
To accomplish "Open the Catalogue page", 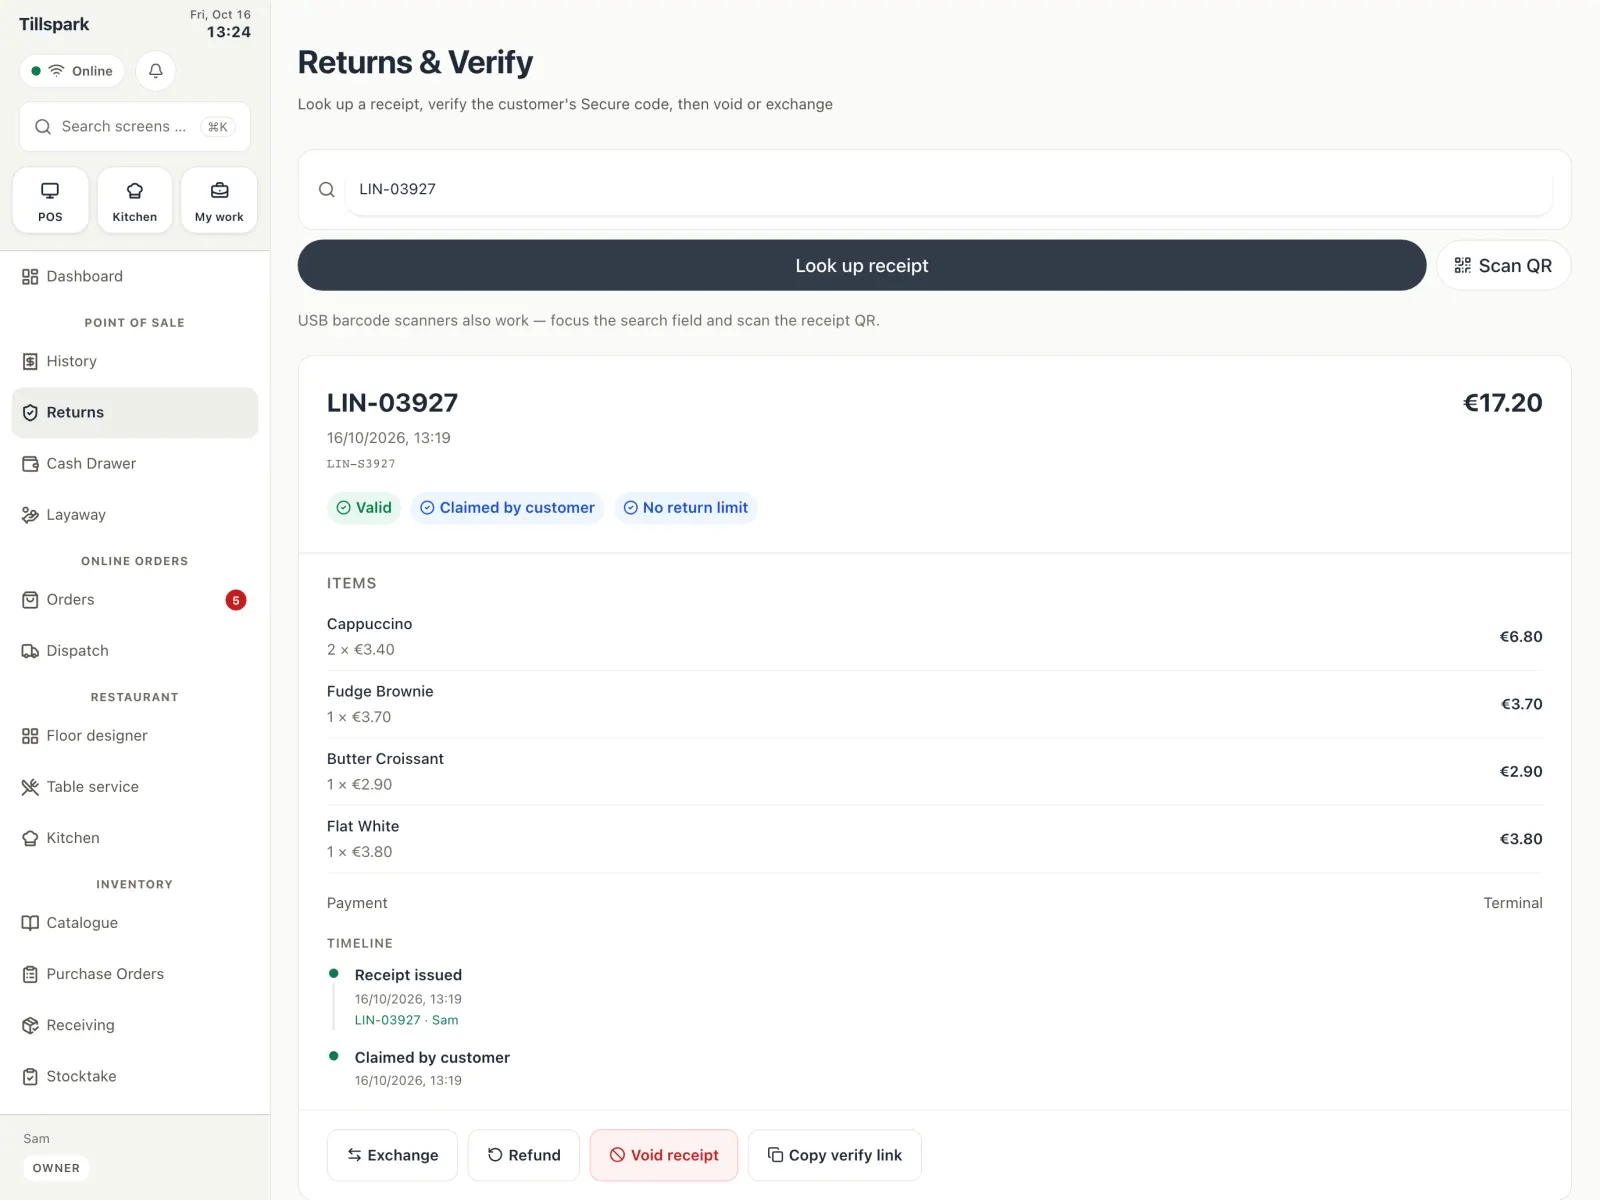I will 135,922.
